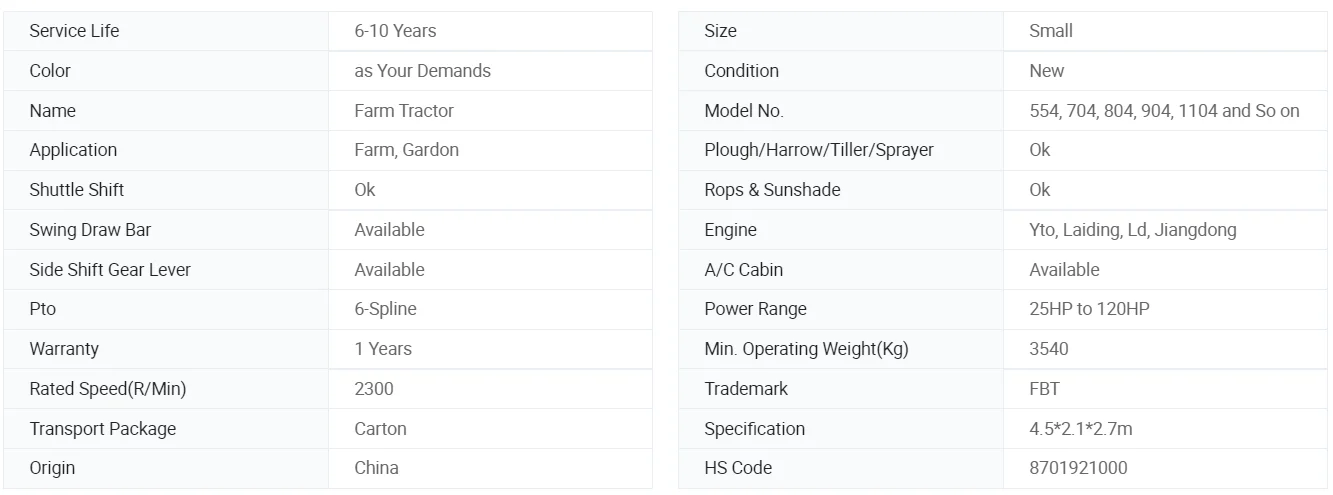The image size is (1333, 495).
Task: Click the Model No. value list
Action: click(1164, 111)
